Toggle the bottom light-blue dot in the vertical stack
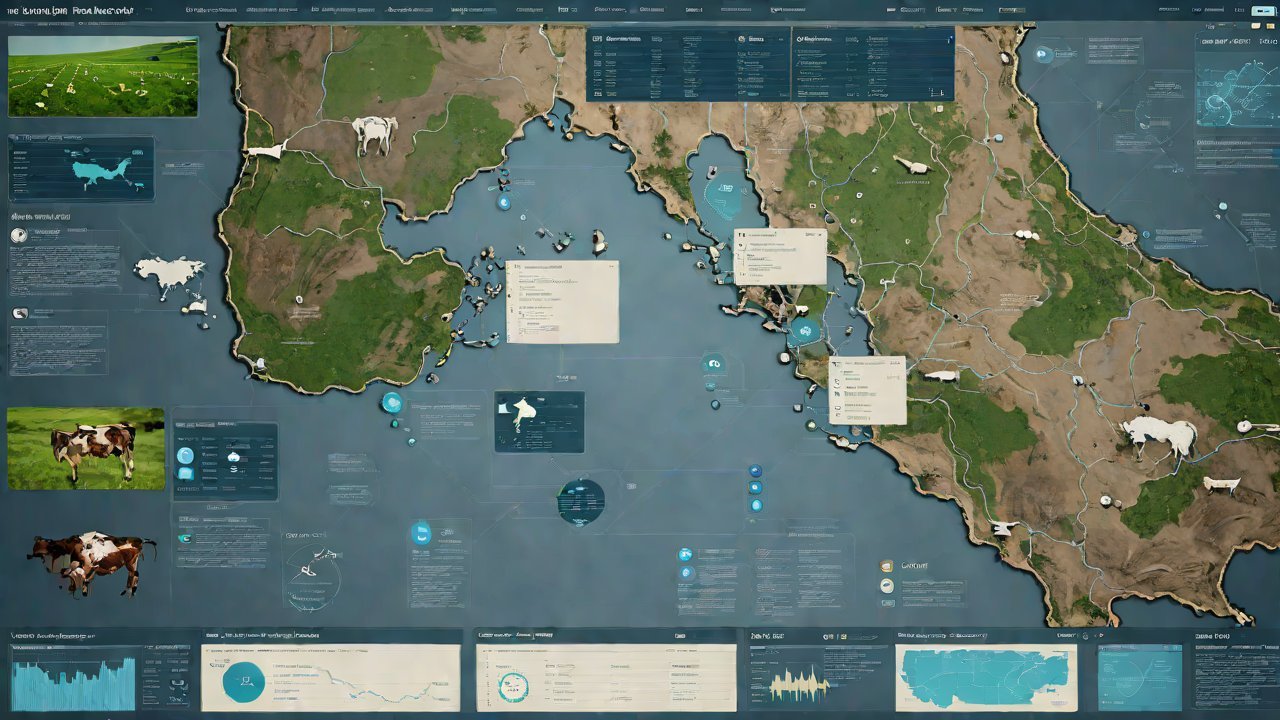Screen dimensions: 1280x720 (x=756, y=506)
